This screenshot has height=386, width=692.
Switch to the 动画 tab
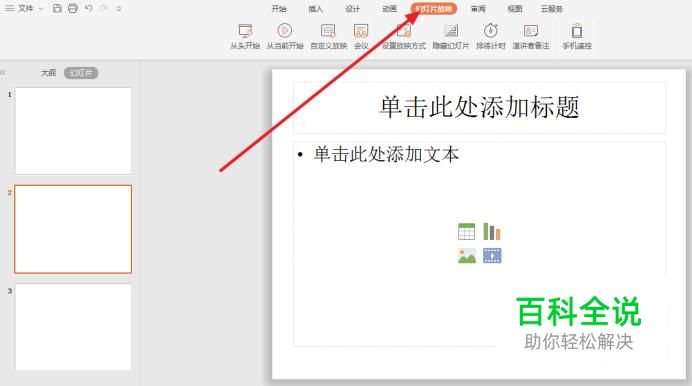coord(389,9)
